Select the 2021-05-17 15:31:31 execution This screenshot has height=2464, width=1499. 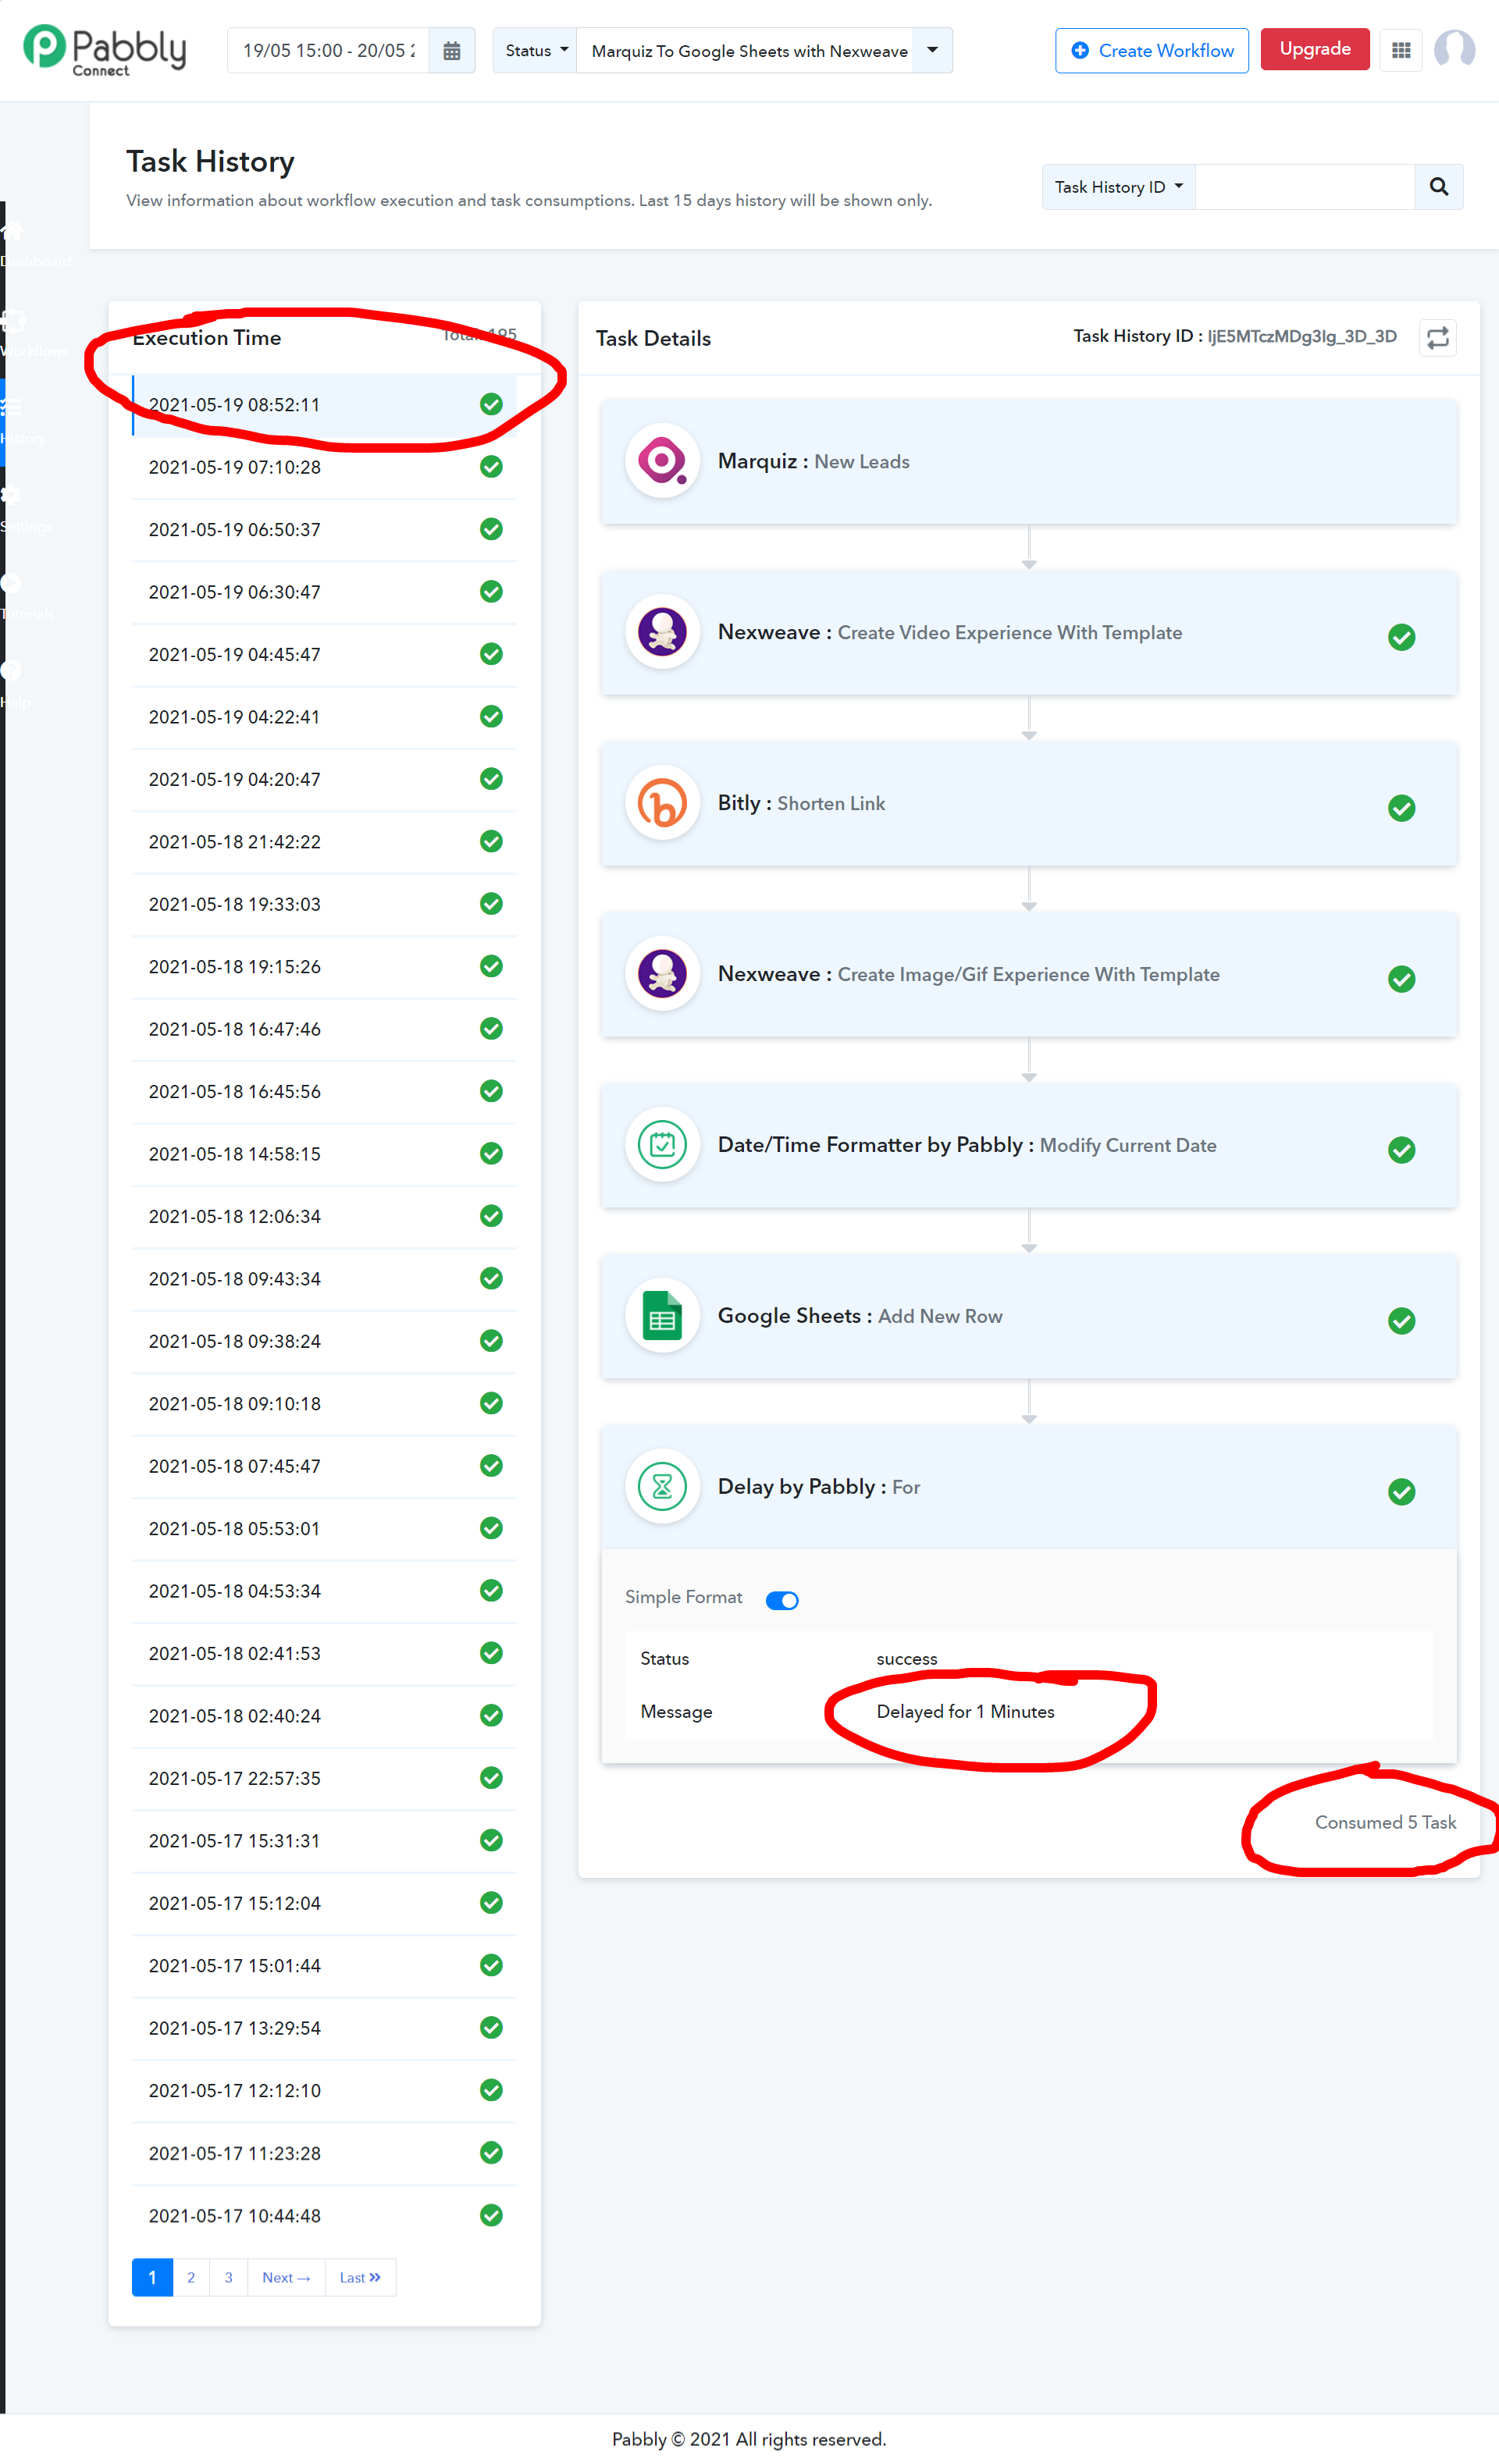pyautogui.click(x=325, y=1841)
